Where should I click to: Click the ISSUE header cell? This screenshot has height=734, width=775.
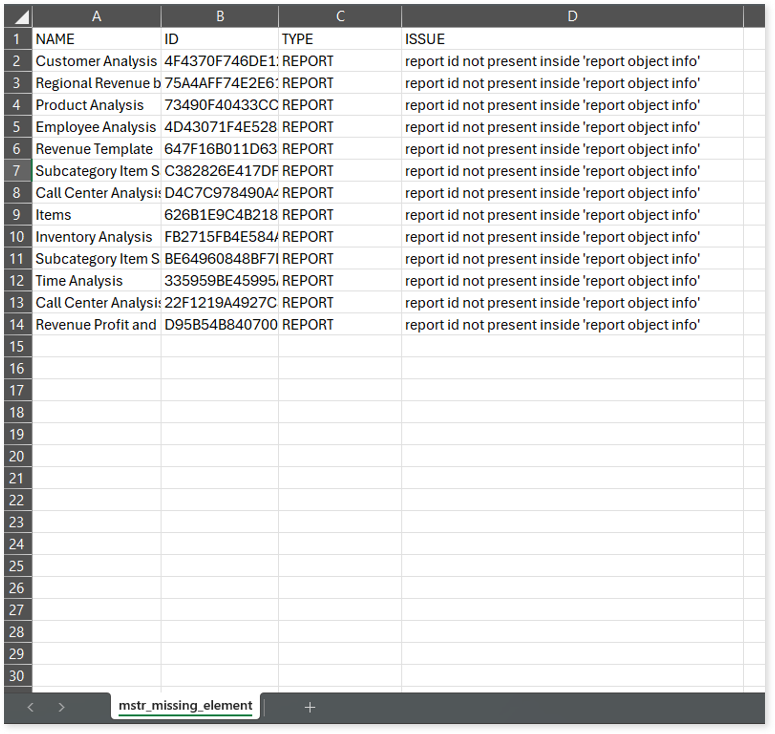coord(572,39)
